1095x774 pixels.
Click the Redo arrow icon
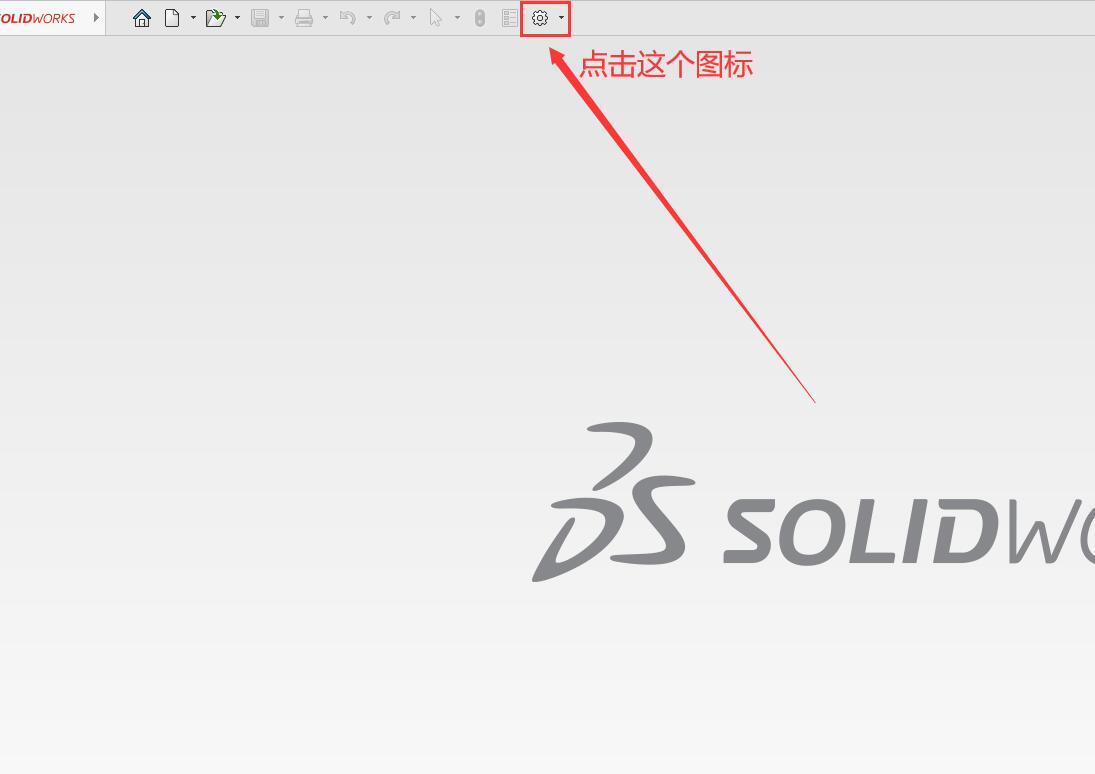[392, 18]
